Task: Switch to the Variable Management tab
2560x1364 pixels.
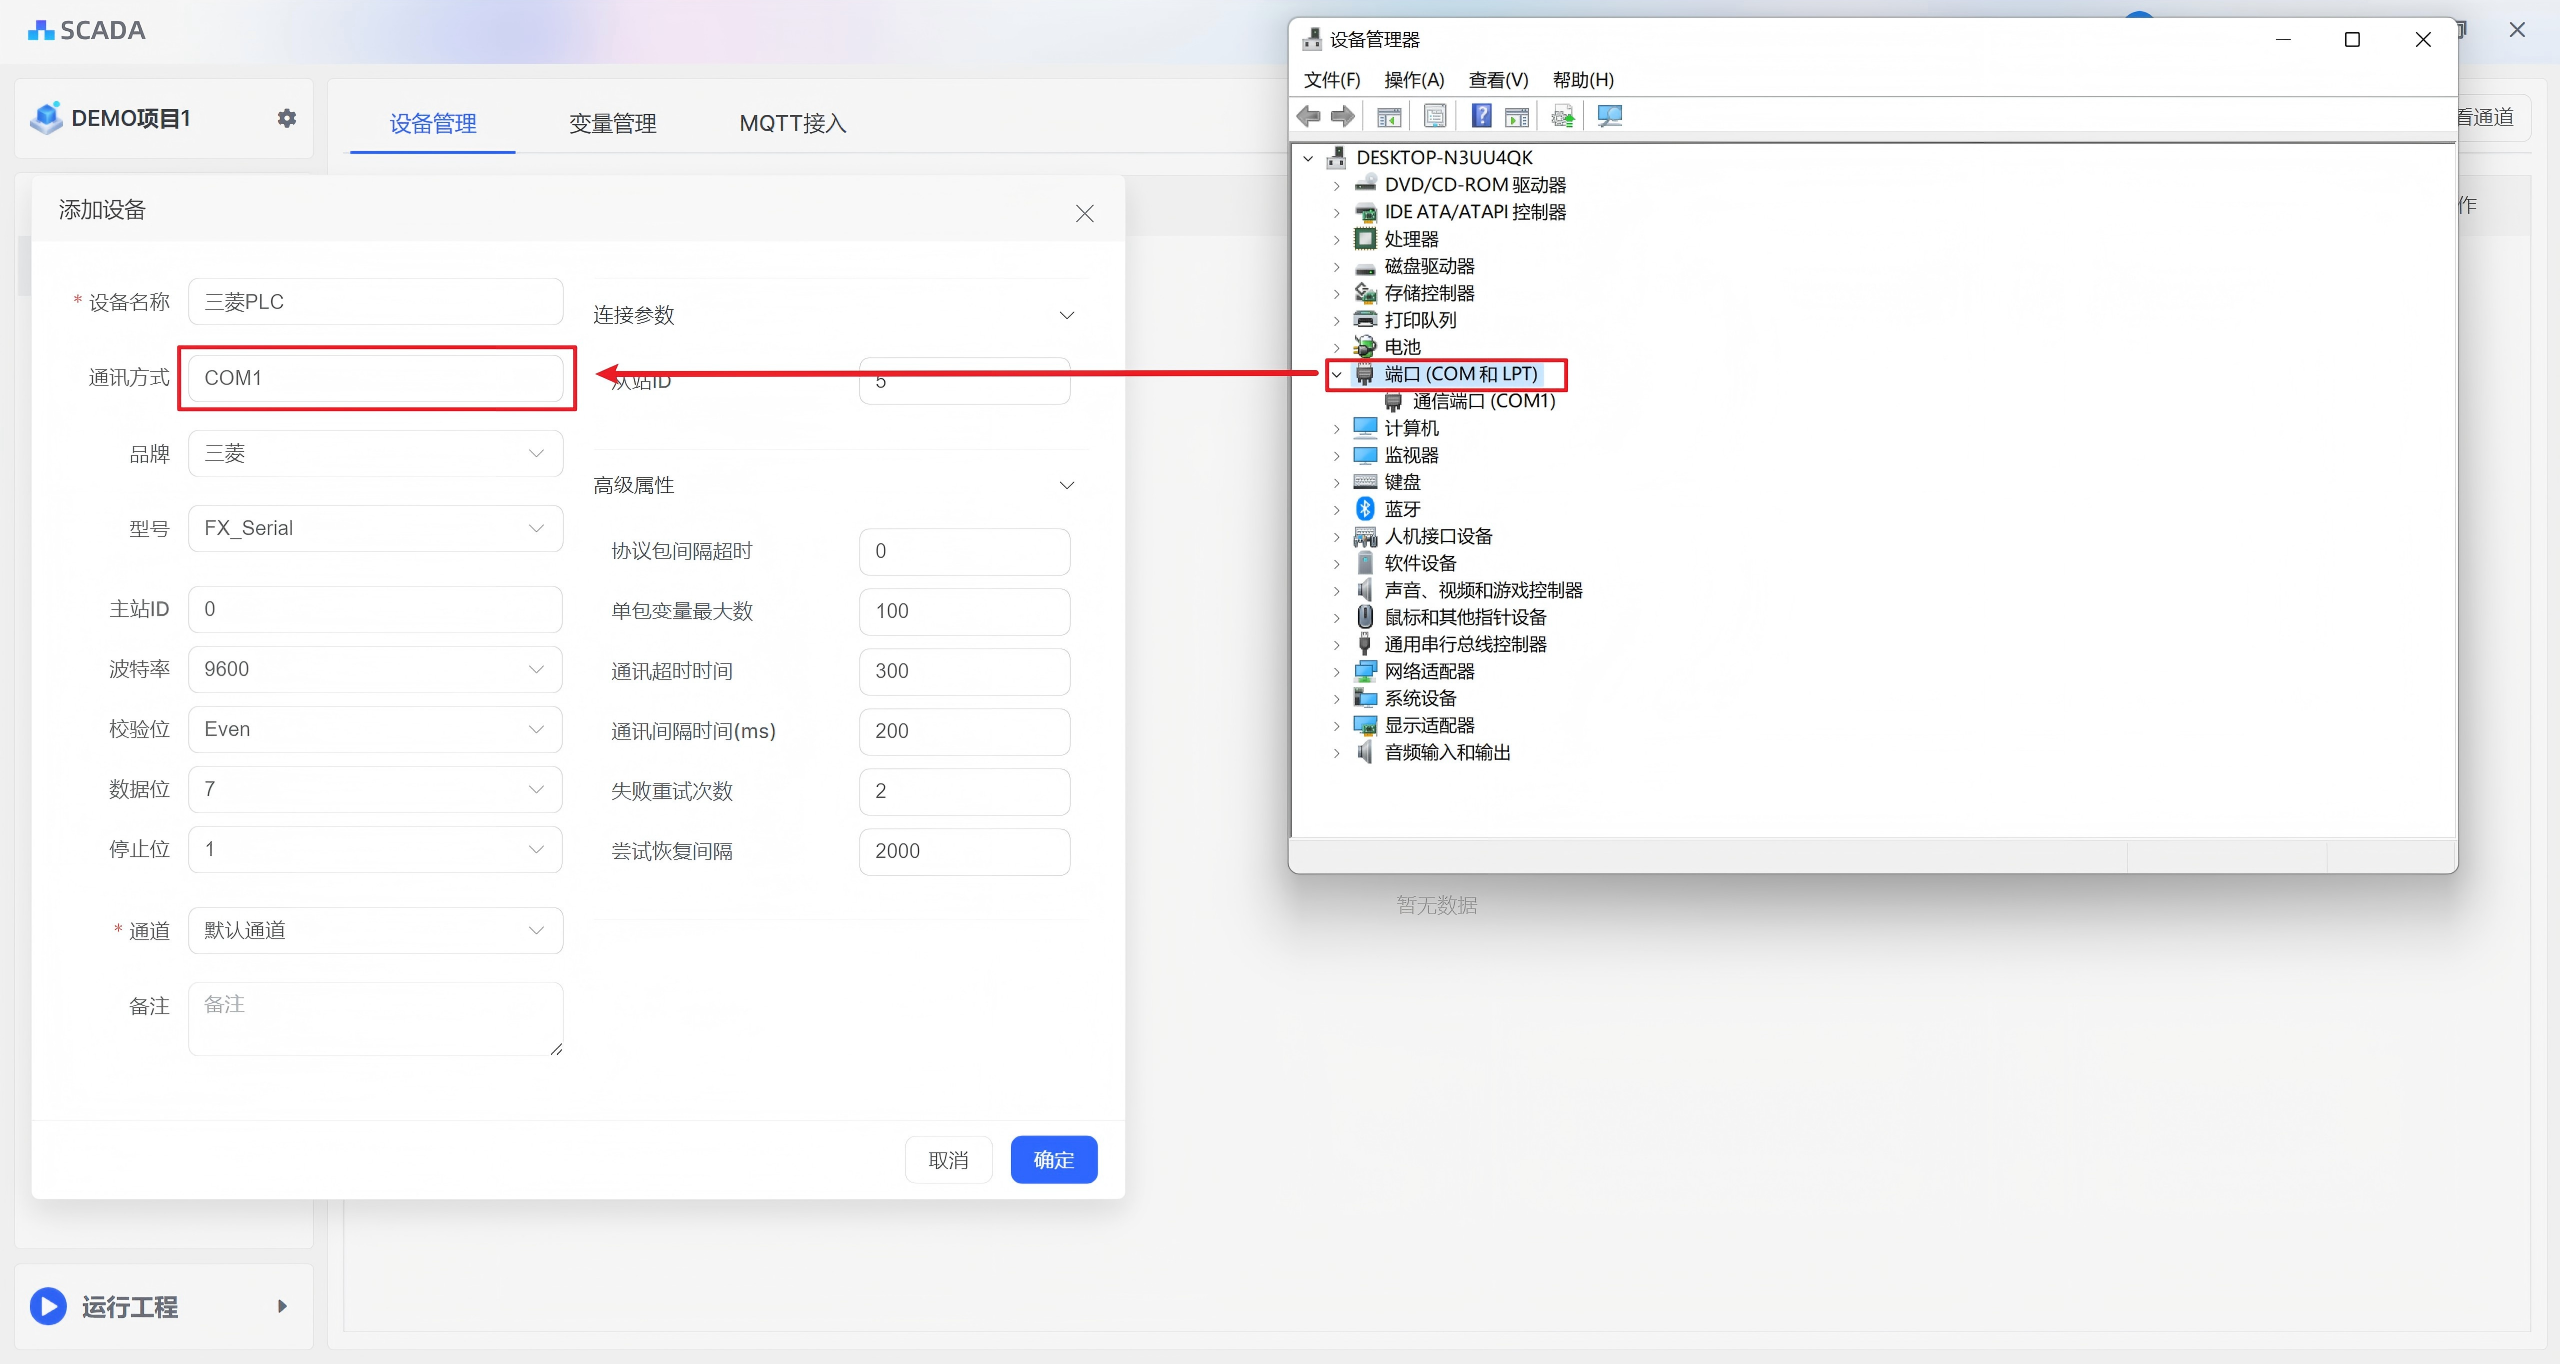Action: coord(612,123)
